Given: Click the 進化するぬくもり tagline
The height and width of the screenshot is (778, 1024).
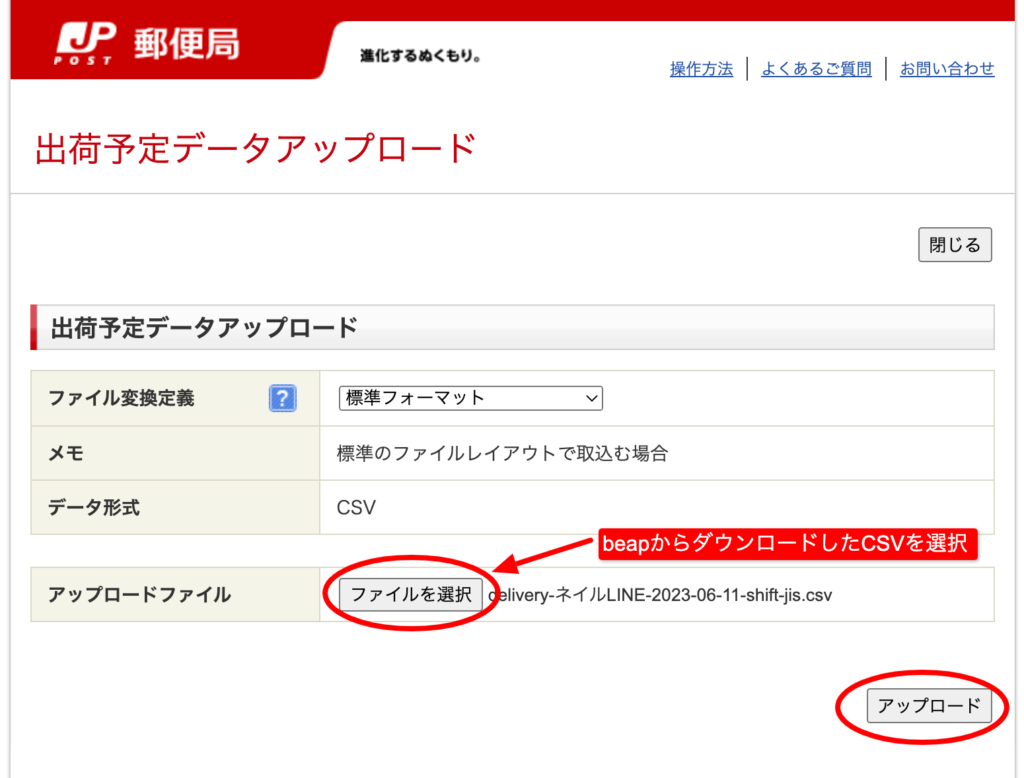Looking at the screenshot, I should coord(421,56).
